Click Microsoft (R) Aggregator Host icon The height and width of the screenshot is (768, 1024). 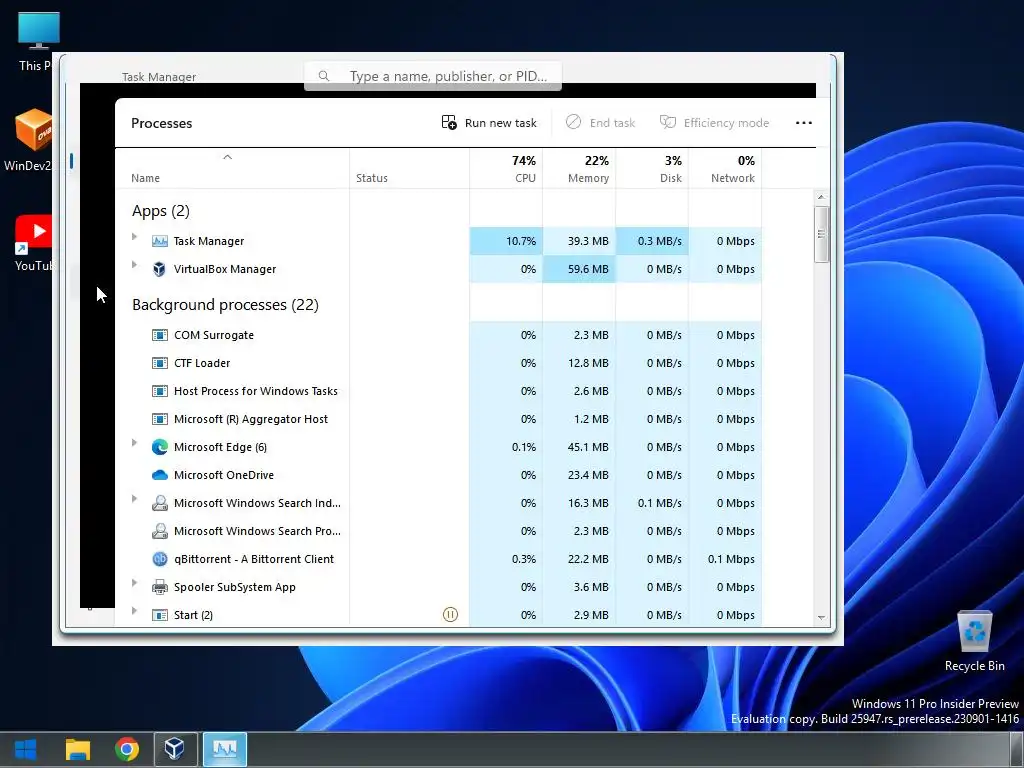point(160,419)
